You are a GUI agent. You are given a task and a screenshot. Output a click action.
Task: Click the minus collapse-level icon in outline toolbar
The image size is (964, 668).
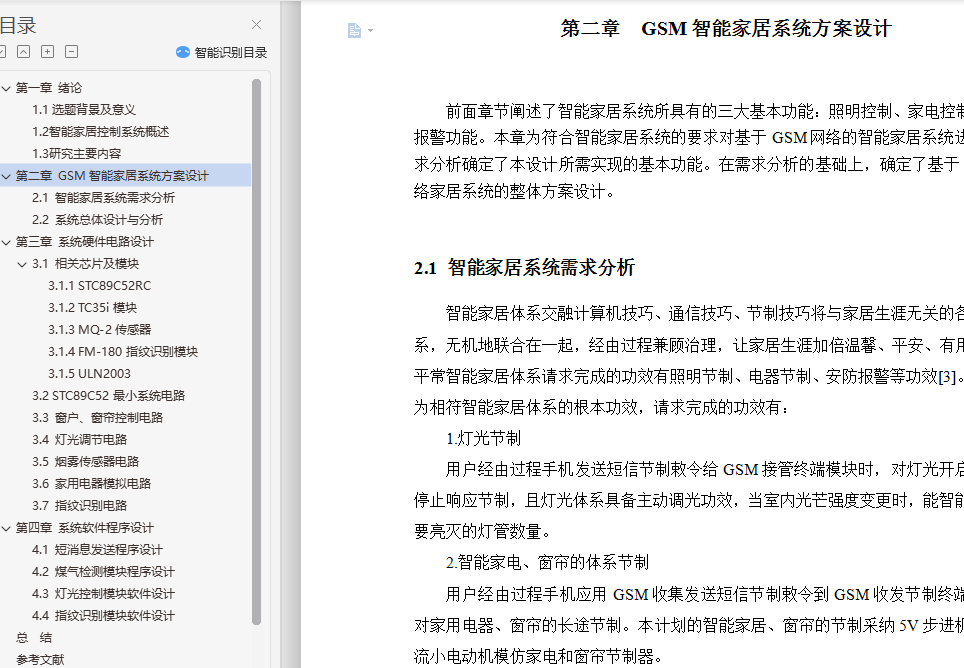tap(71, 52)
